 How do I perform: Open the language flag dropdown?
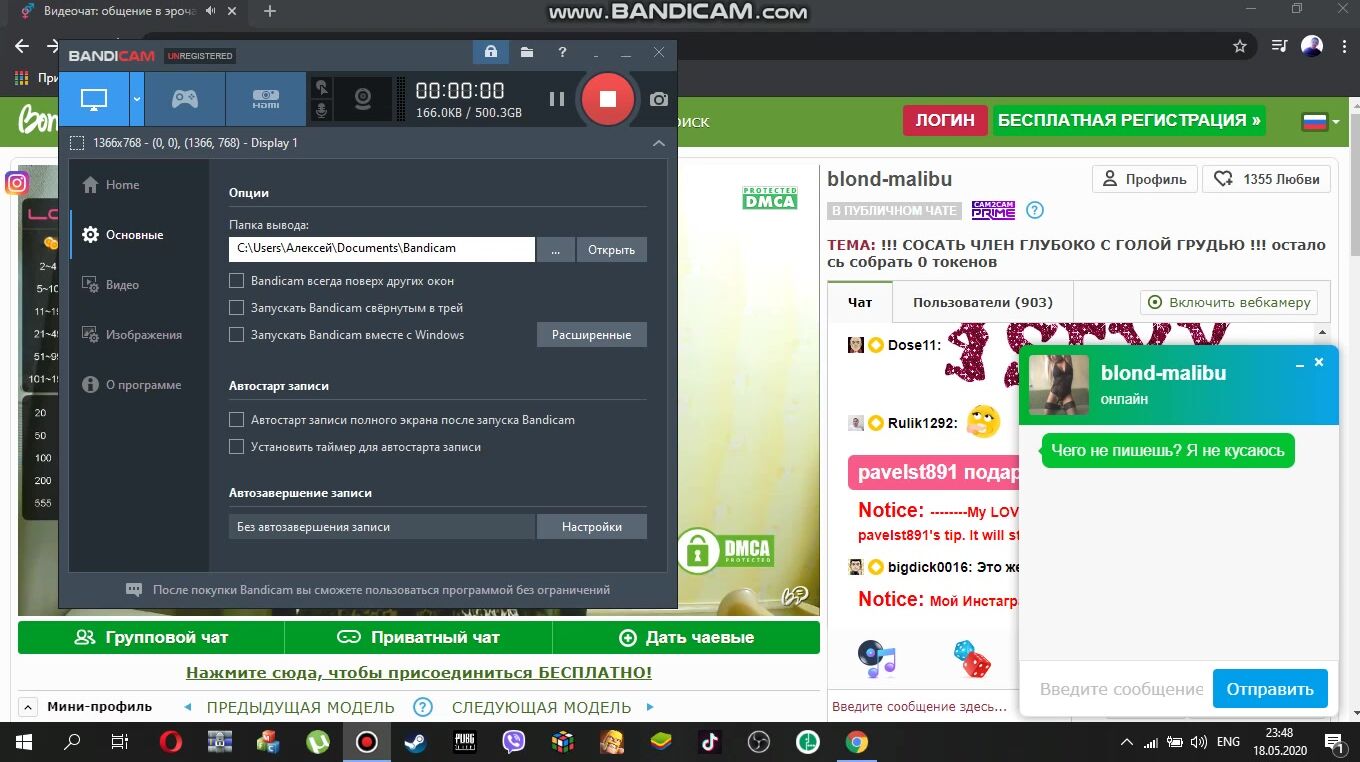pyautogui.click(x=1320, y=122)
